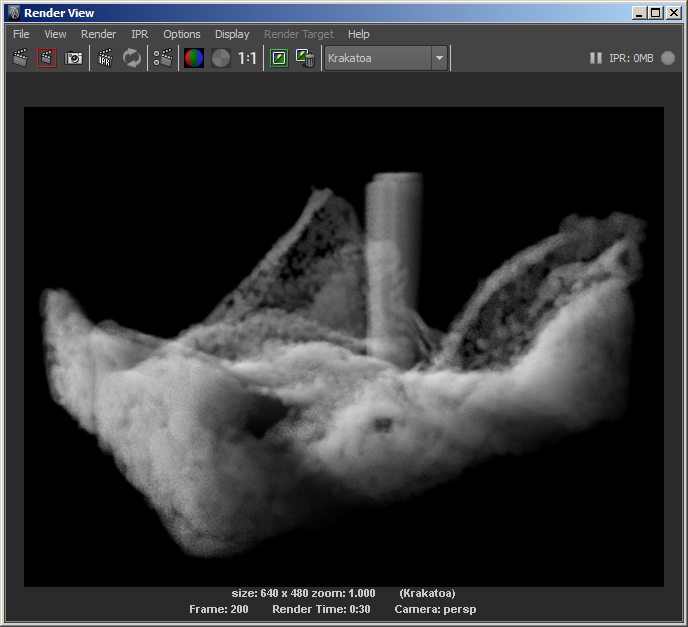This screenshot has width=688, height=627.
Task: Pause IPR tuning with the pause button
Action: click(x=595, y=58)
